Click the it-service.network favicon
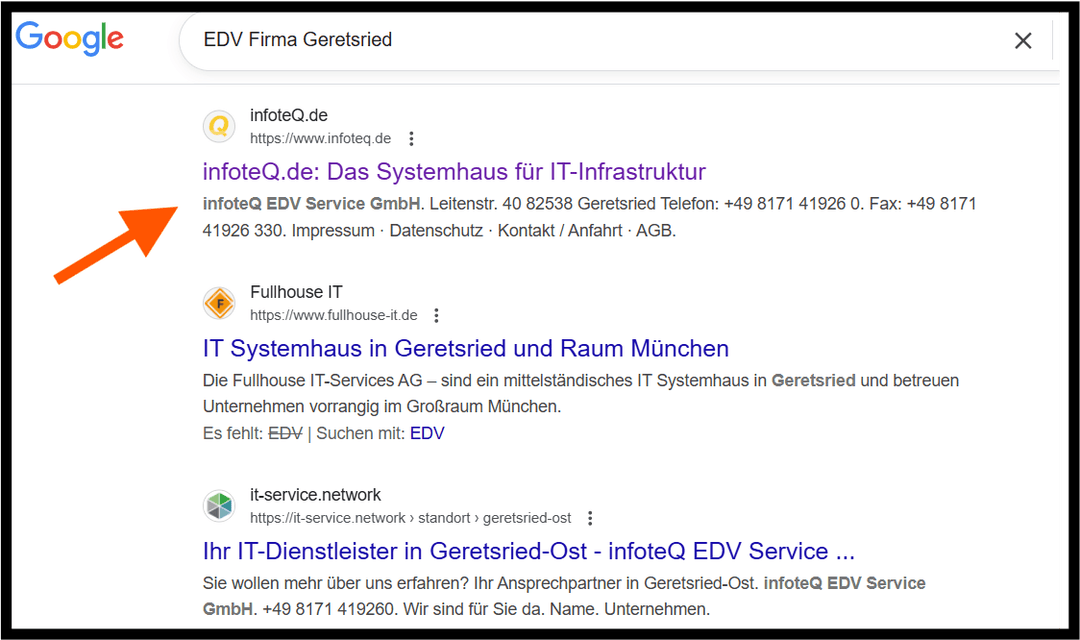1080x640 pixels. (x=218, y=505)
